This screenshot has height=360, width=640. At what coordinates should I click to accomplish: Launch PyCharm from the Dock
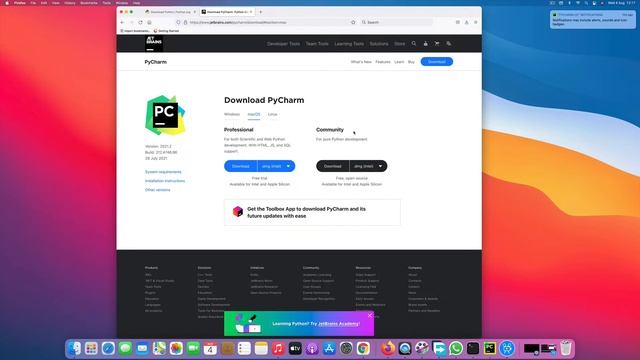(490, 348)
